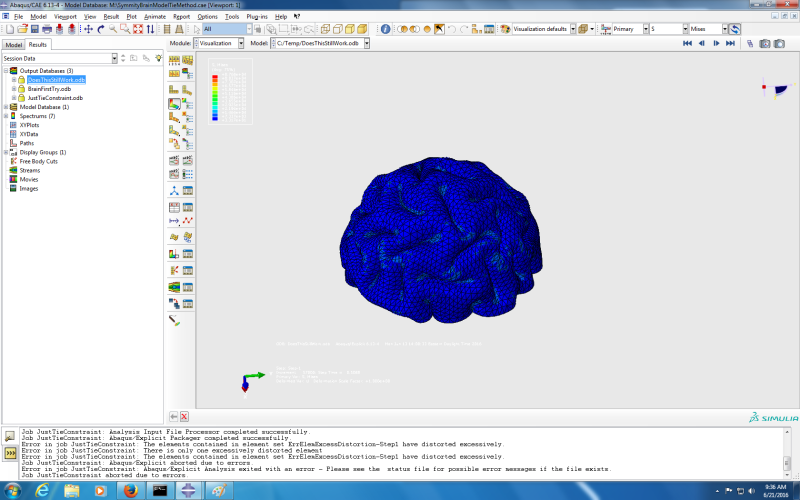This screenshot has height=500, width=800.
Task: Click the Color code palette icon
Action: point(505,29)
